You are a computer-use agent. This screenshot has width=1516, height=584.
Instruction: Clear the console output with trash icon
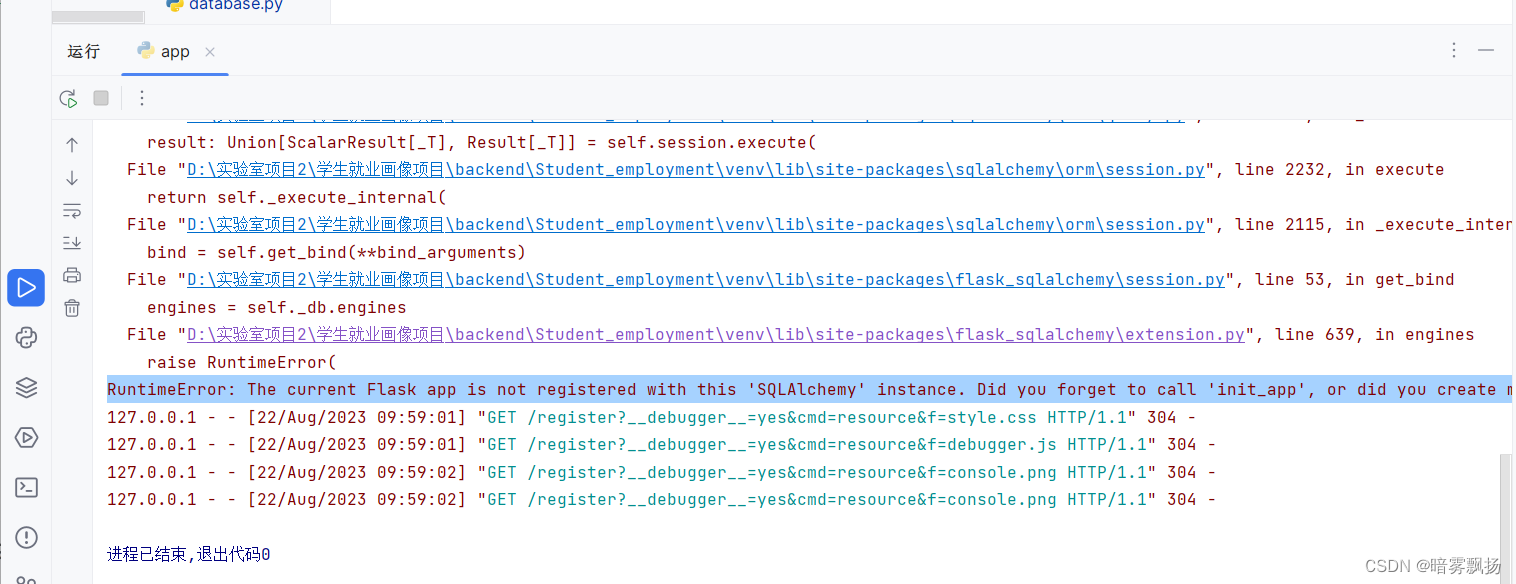click(71, 307)
